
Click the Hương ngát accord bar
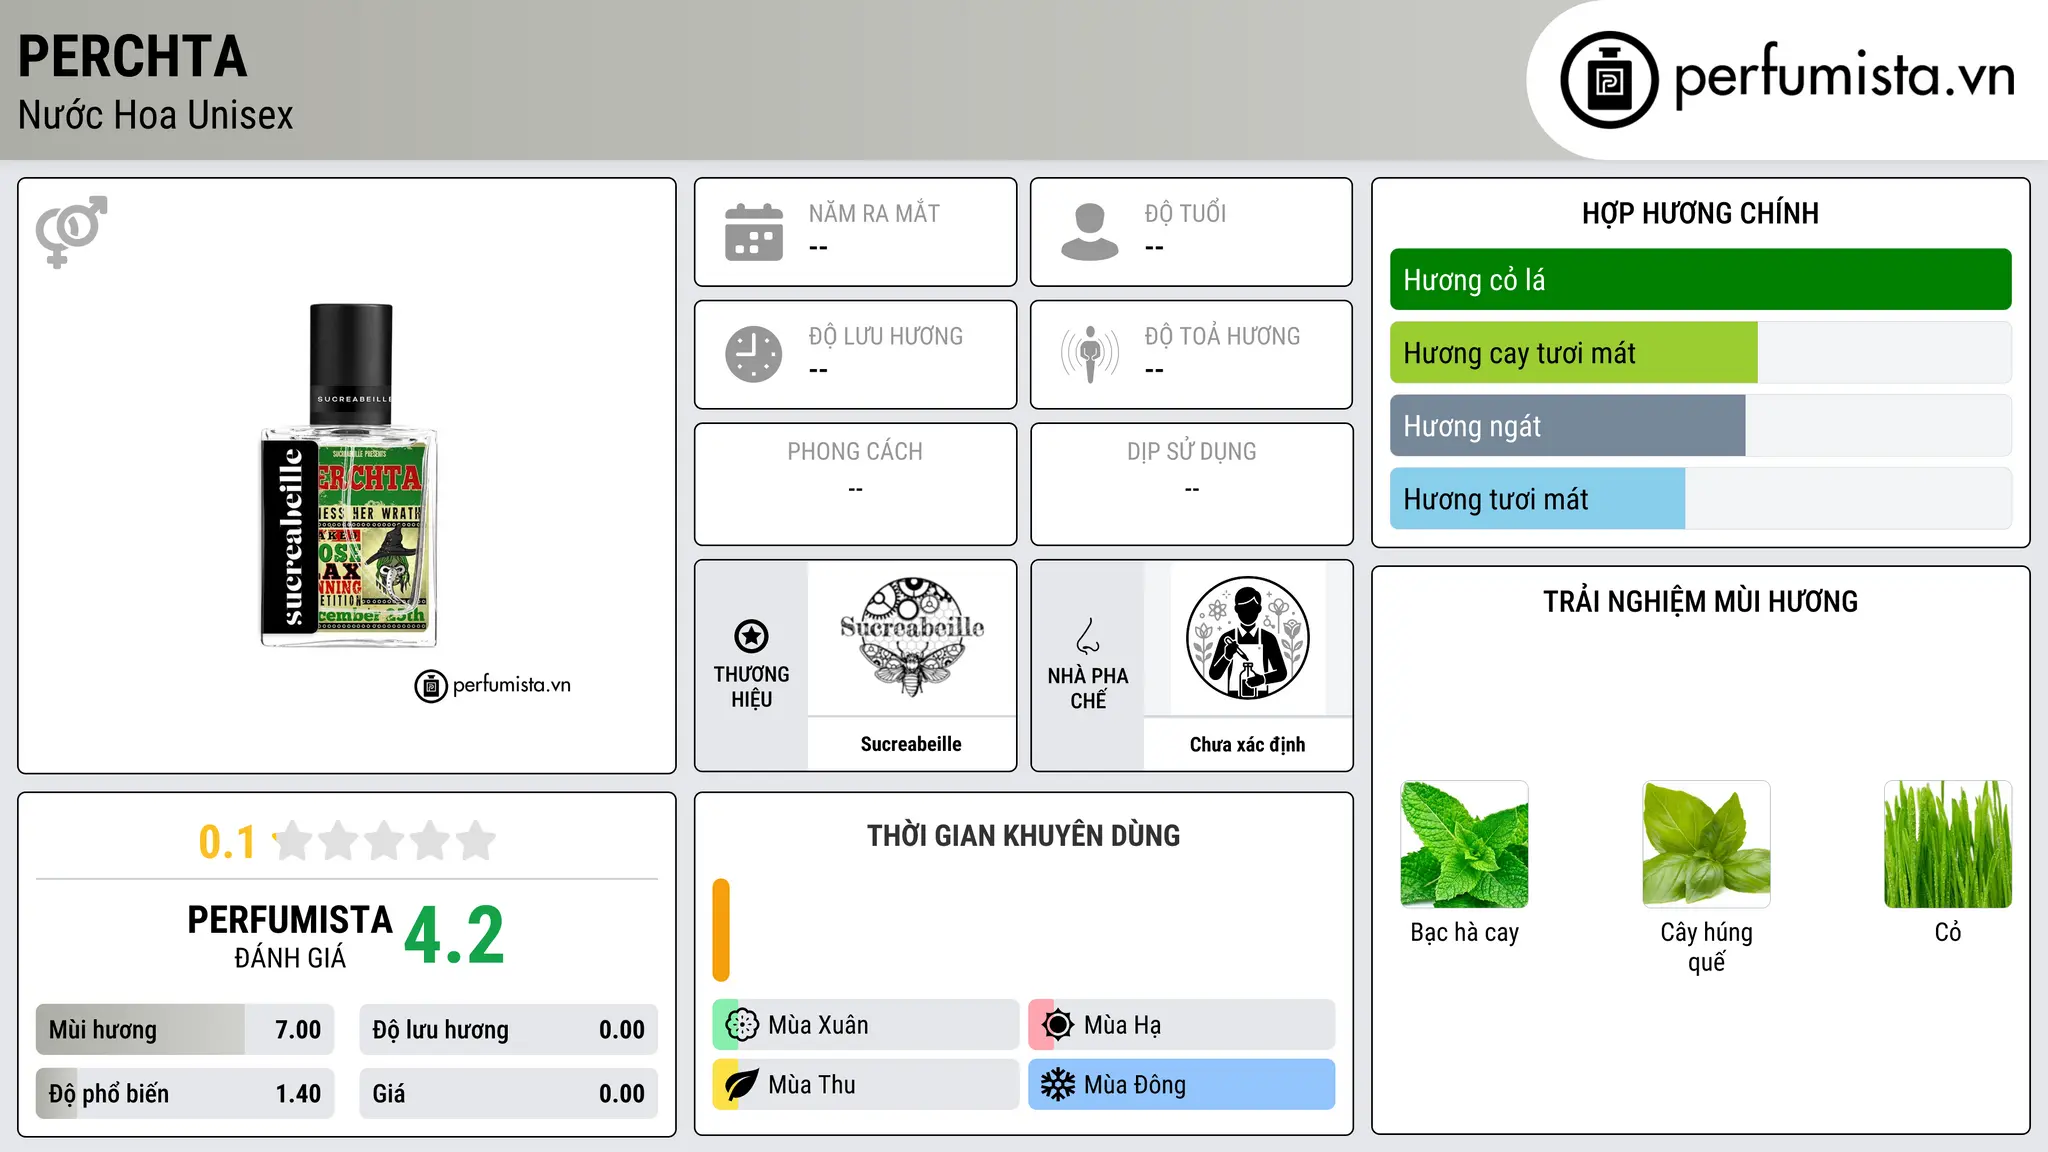click(x=1700, y=426)
